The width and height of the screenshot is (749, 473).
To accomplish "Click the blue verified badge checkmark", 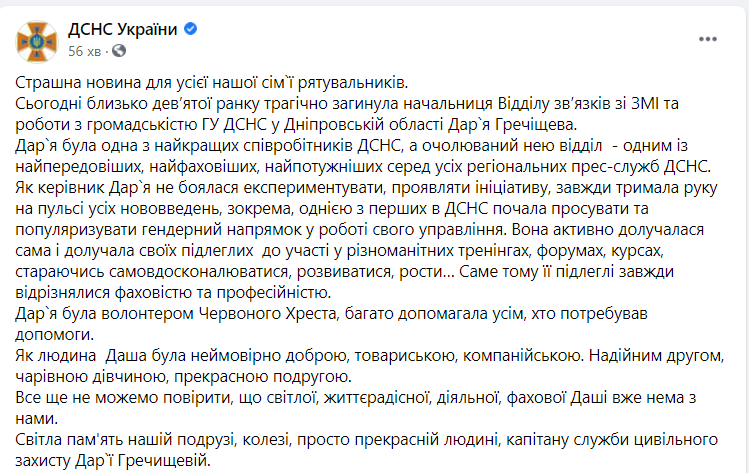I will pos(190,29).
